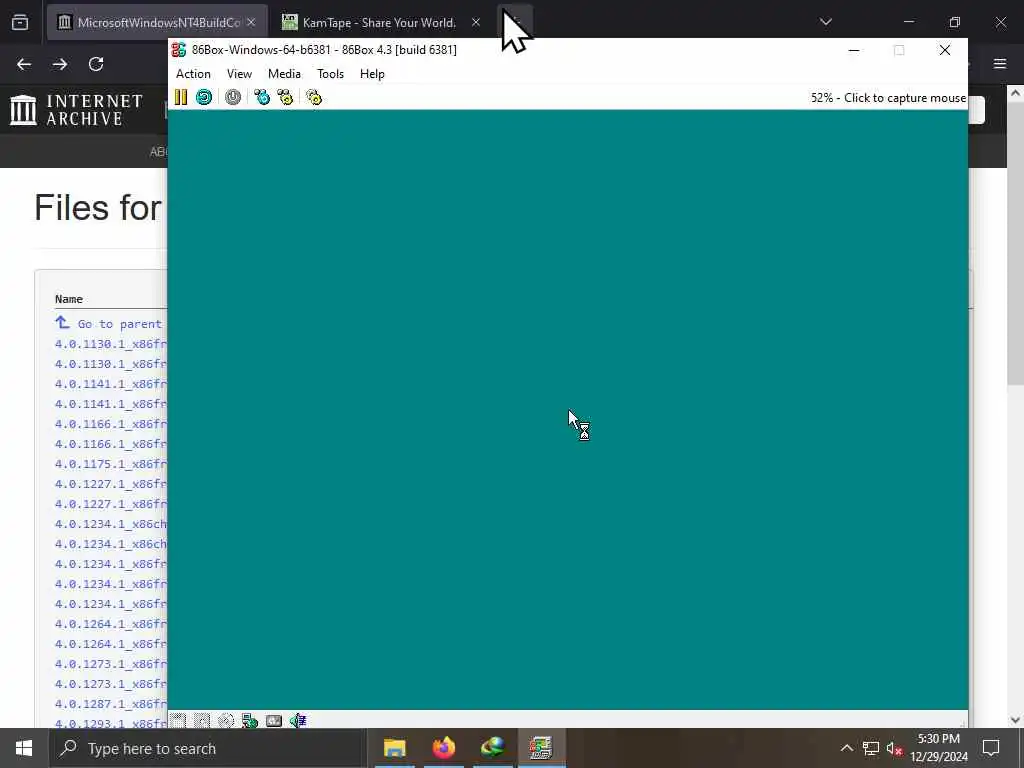The image size is (1024, 768).
Task: Open the View menu in 86Box
Action: [239, 74]
